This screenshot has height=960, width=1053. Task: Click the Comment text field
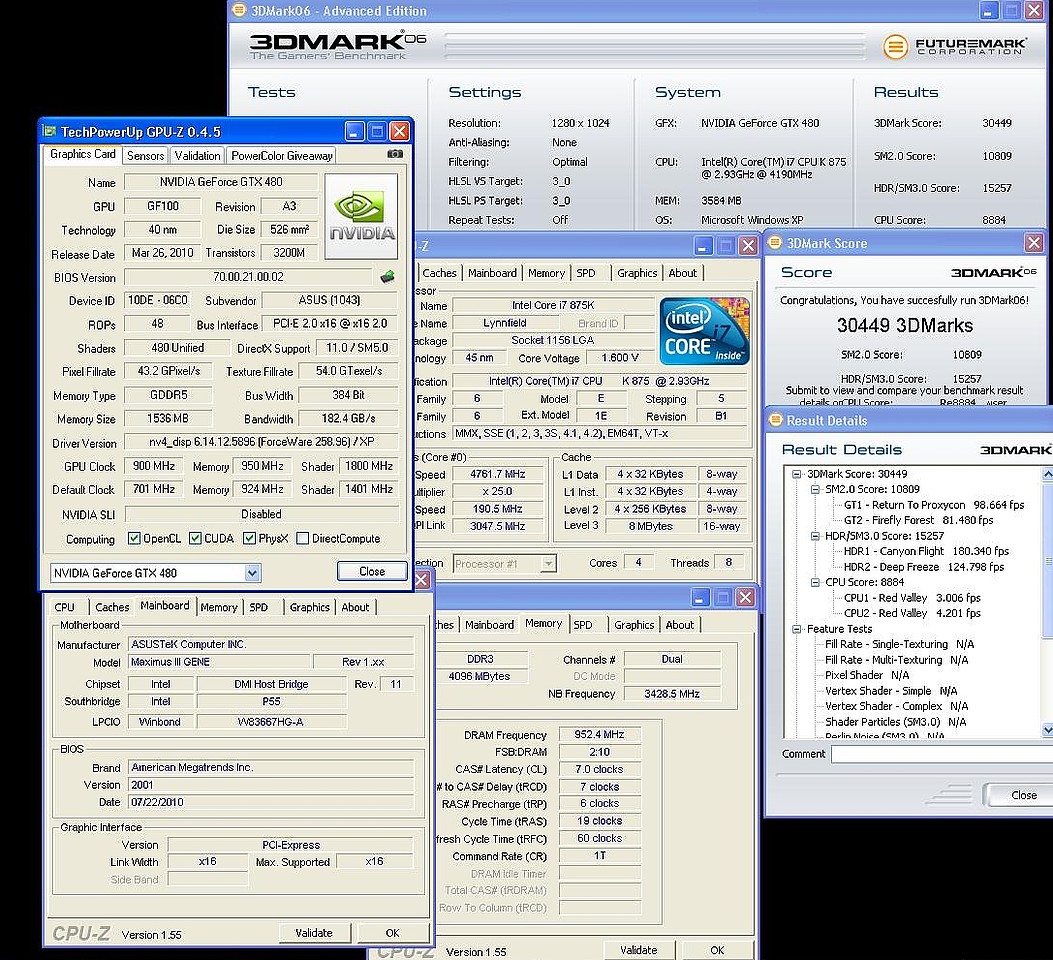pyautogui.click(x=940, y=754)
